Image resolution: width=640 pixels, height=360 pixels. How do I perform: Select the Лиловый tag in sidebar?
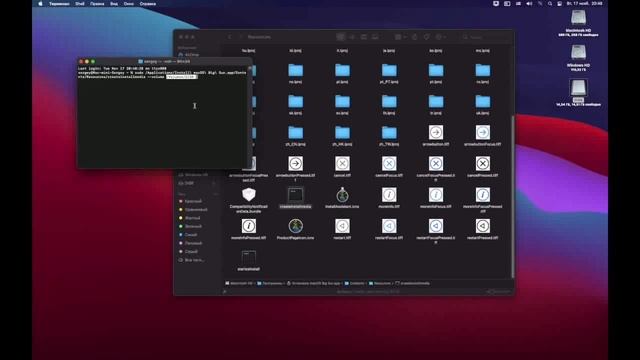point(190,243)
